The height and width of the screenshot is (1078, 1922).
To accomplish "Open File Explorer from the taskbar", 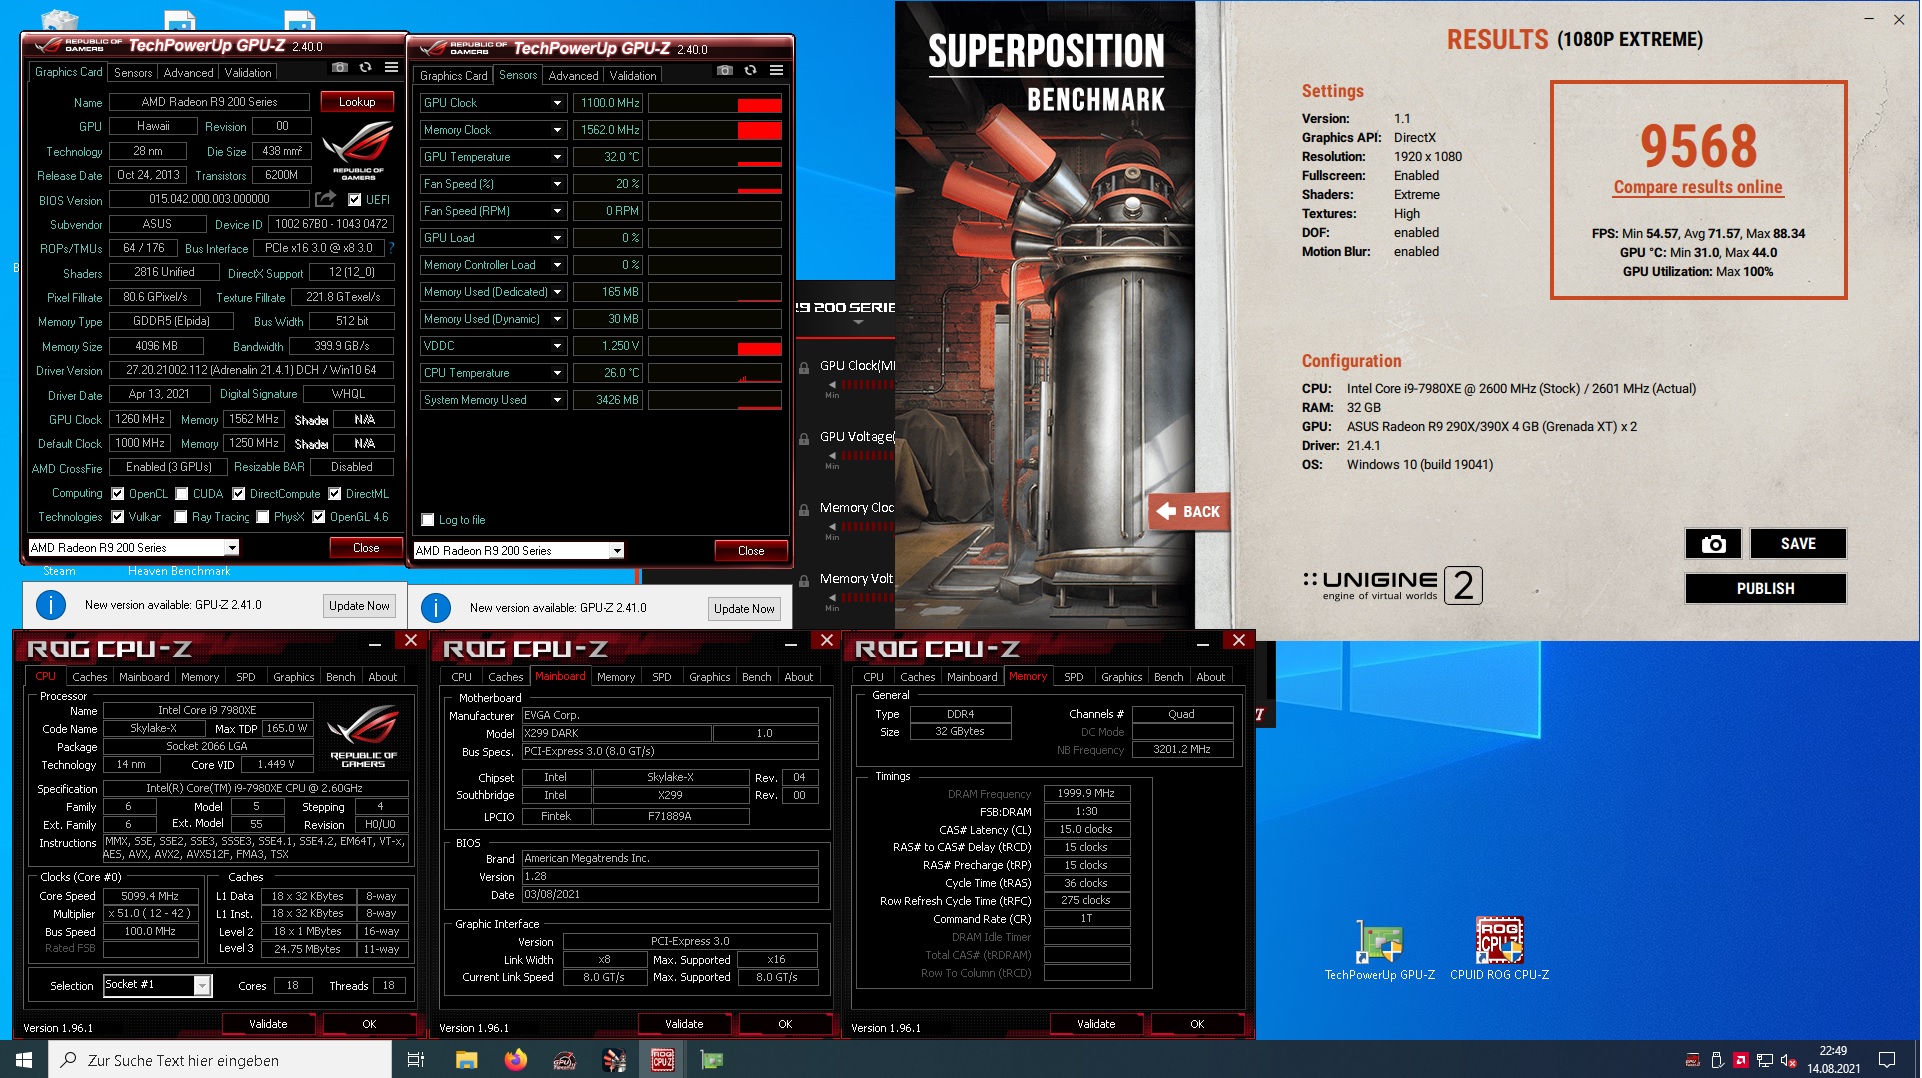I will click(x=466, y=1060).
